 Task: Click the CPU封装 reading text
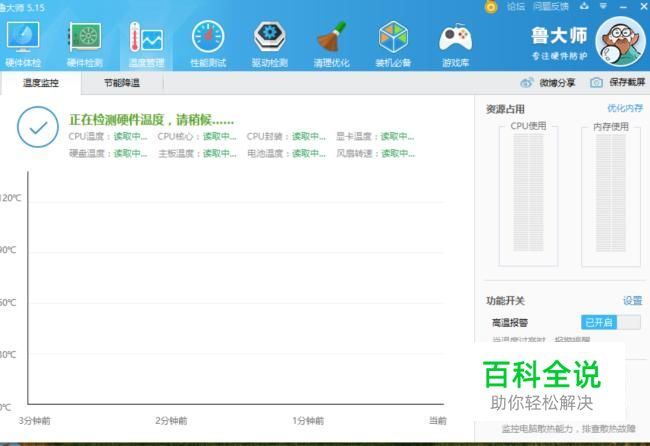(286, 136)
